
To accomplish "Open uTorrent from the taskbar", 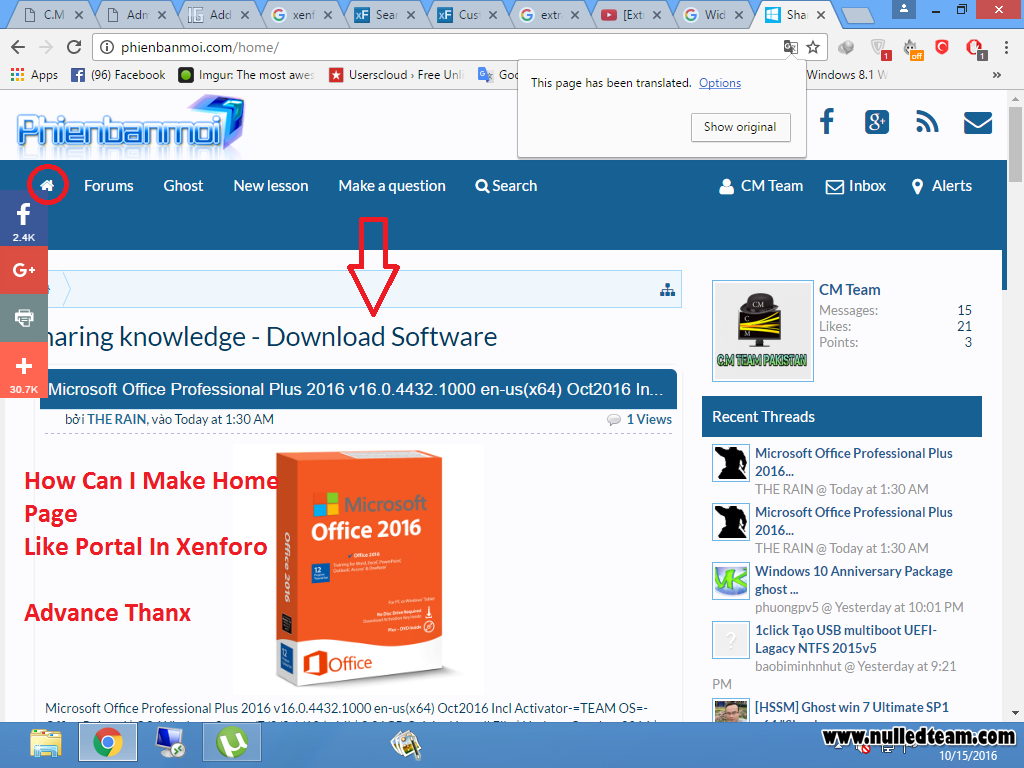I will click(x=232, y=744).
